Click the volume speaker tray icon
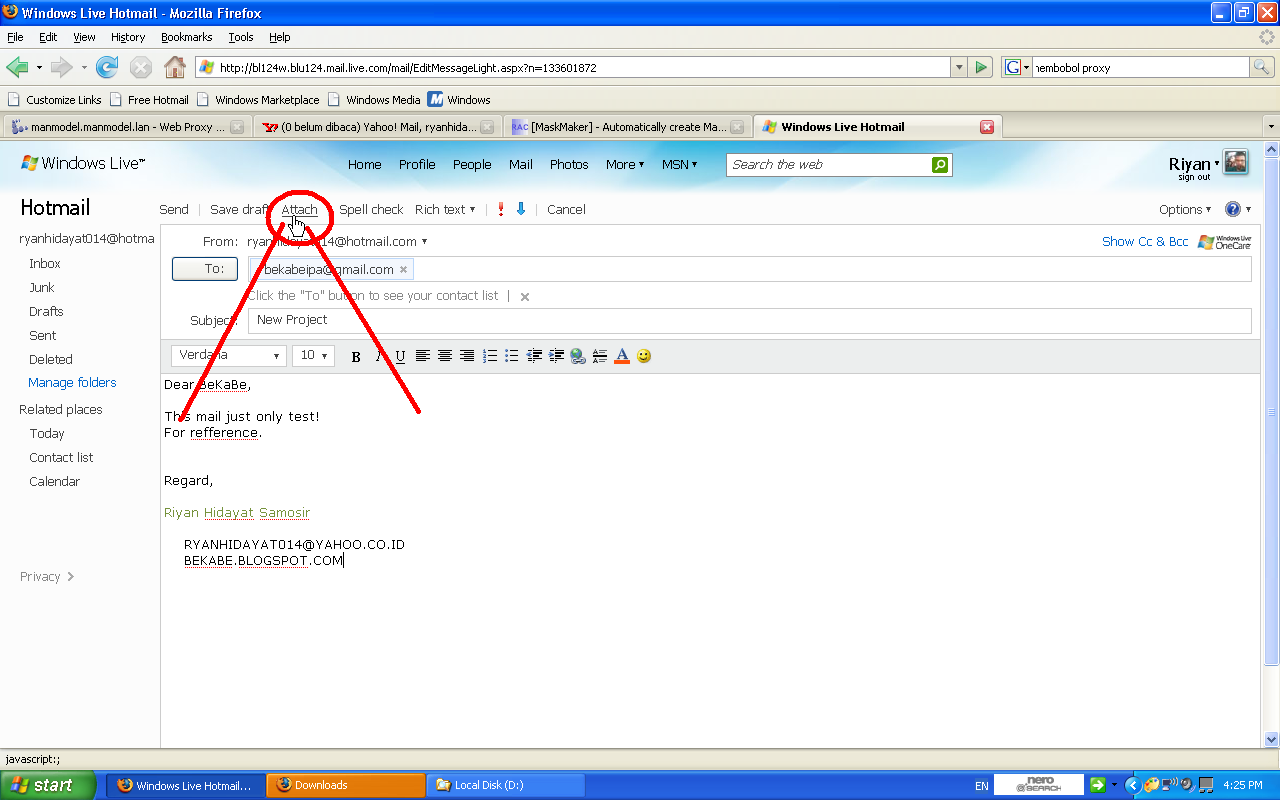 (1186, 785)
